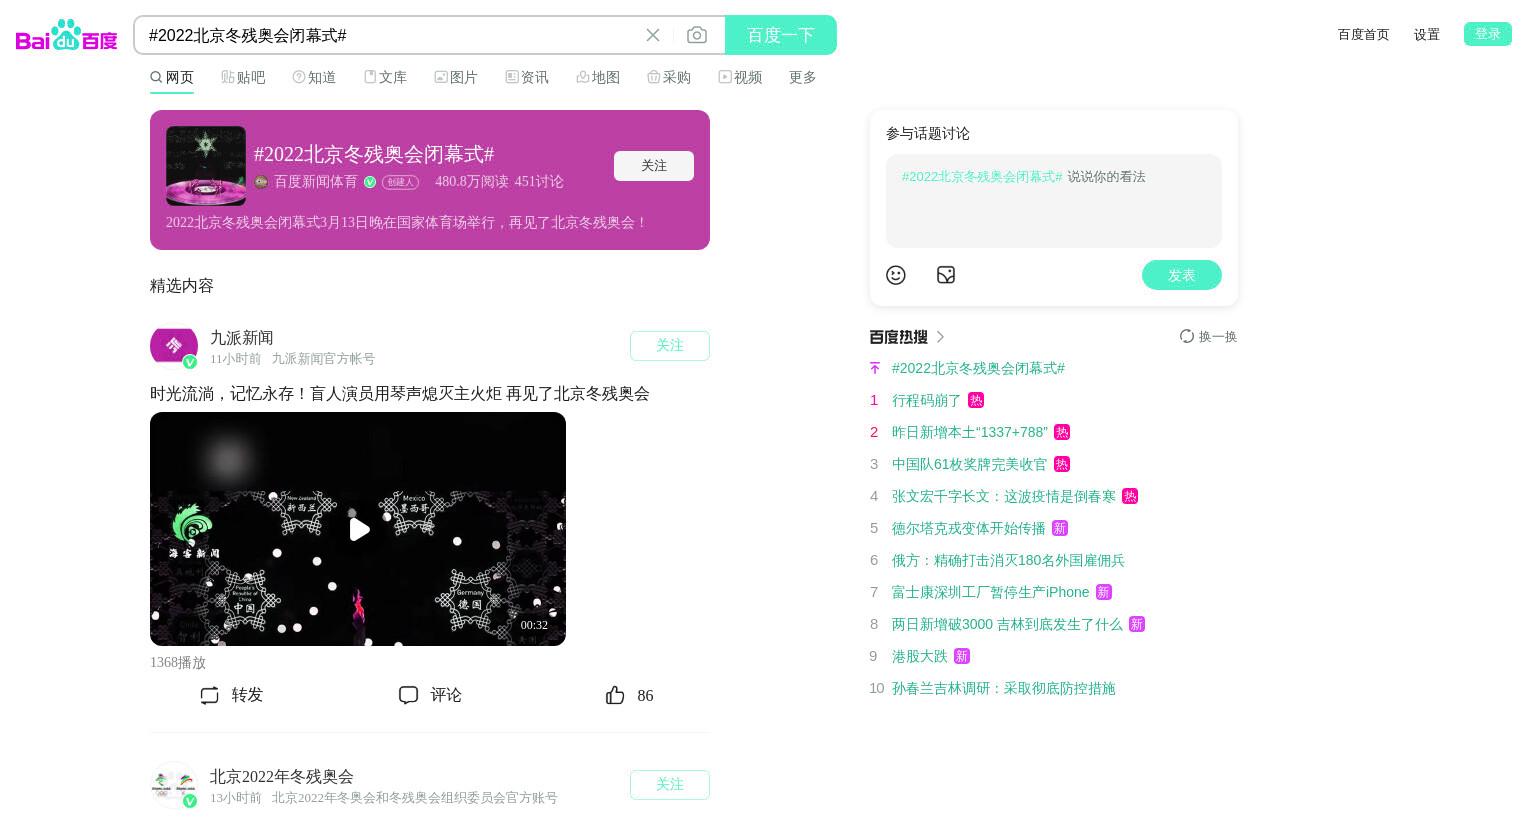Follow the topic with 关注 button

654,166
